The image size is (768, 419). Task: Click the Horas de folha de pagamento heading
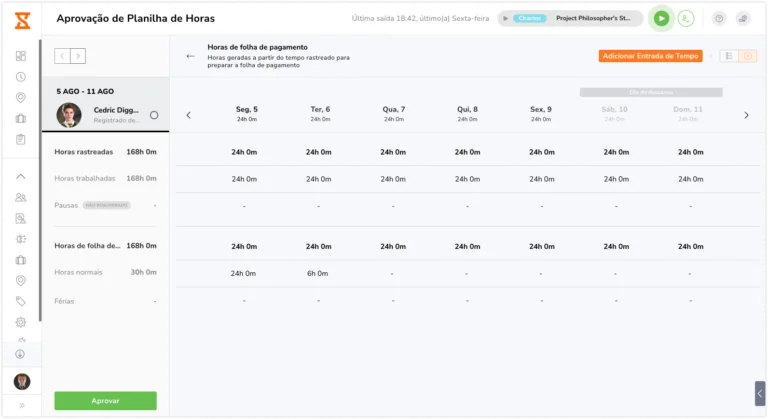coord(258,47)
